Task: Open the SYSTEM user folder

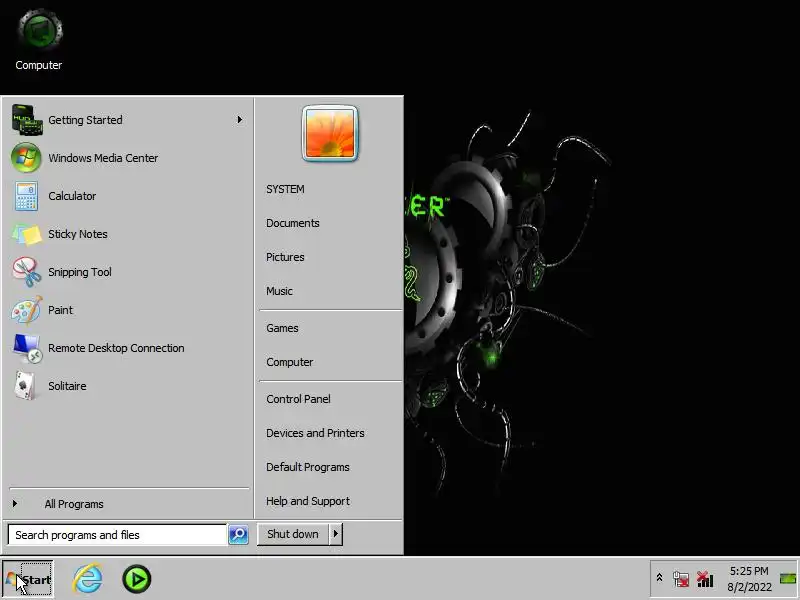Action: point(285,189)
